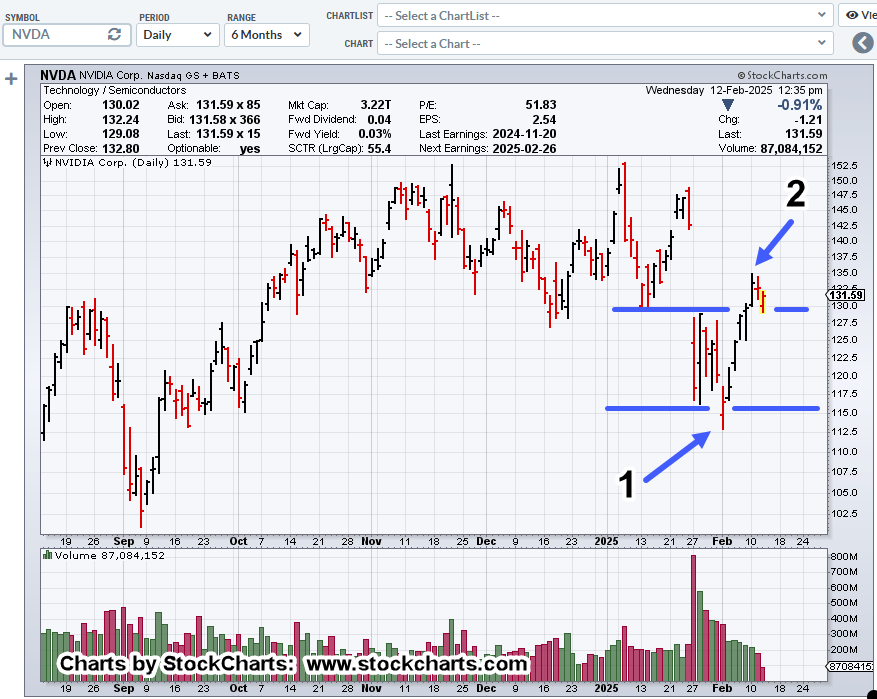This screenshot has height=699, width=877.
Task: Open the Period dropdown showing Daily
Action: [x=177, y=34]
